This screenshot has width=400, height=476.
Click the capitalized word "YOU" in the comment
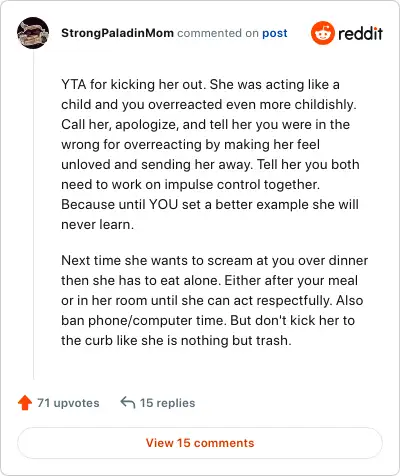pos(163,204)
